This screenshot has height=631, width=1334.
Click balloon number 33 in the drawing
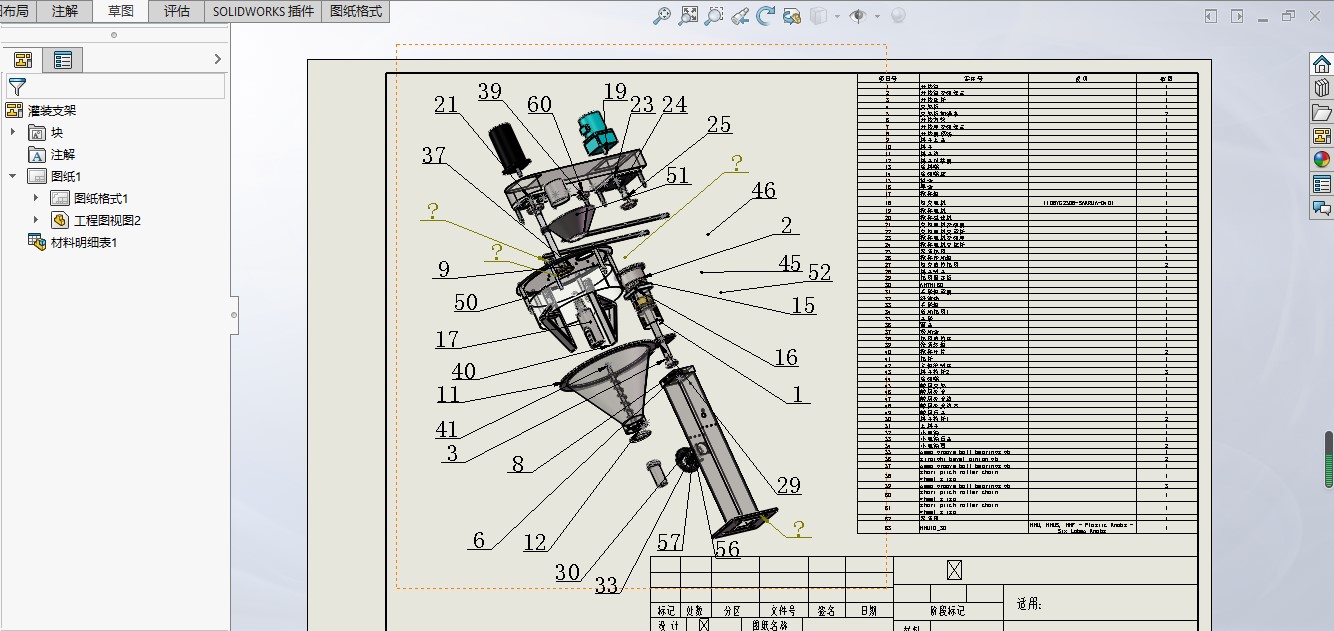606,585
